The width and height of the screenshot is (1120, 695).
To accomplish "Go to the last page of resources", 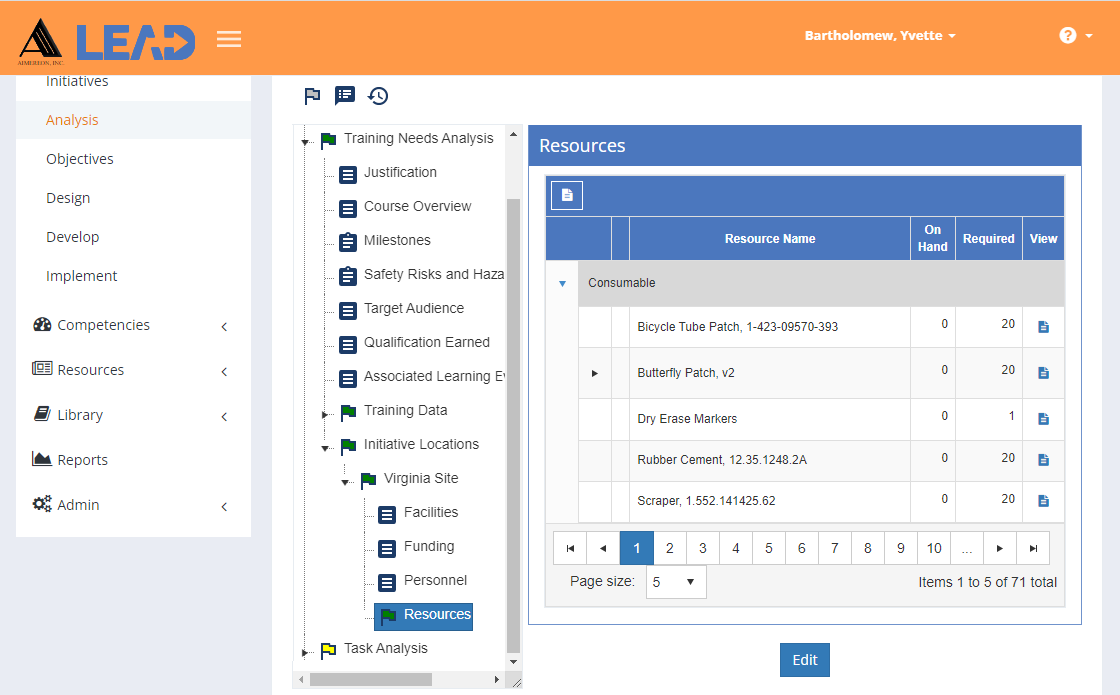I will [1033, 548].
